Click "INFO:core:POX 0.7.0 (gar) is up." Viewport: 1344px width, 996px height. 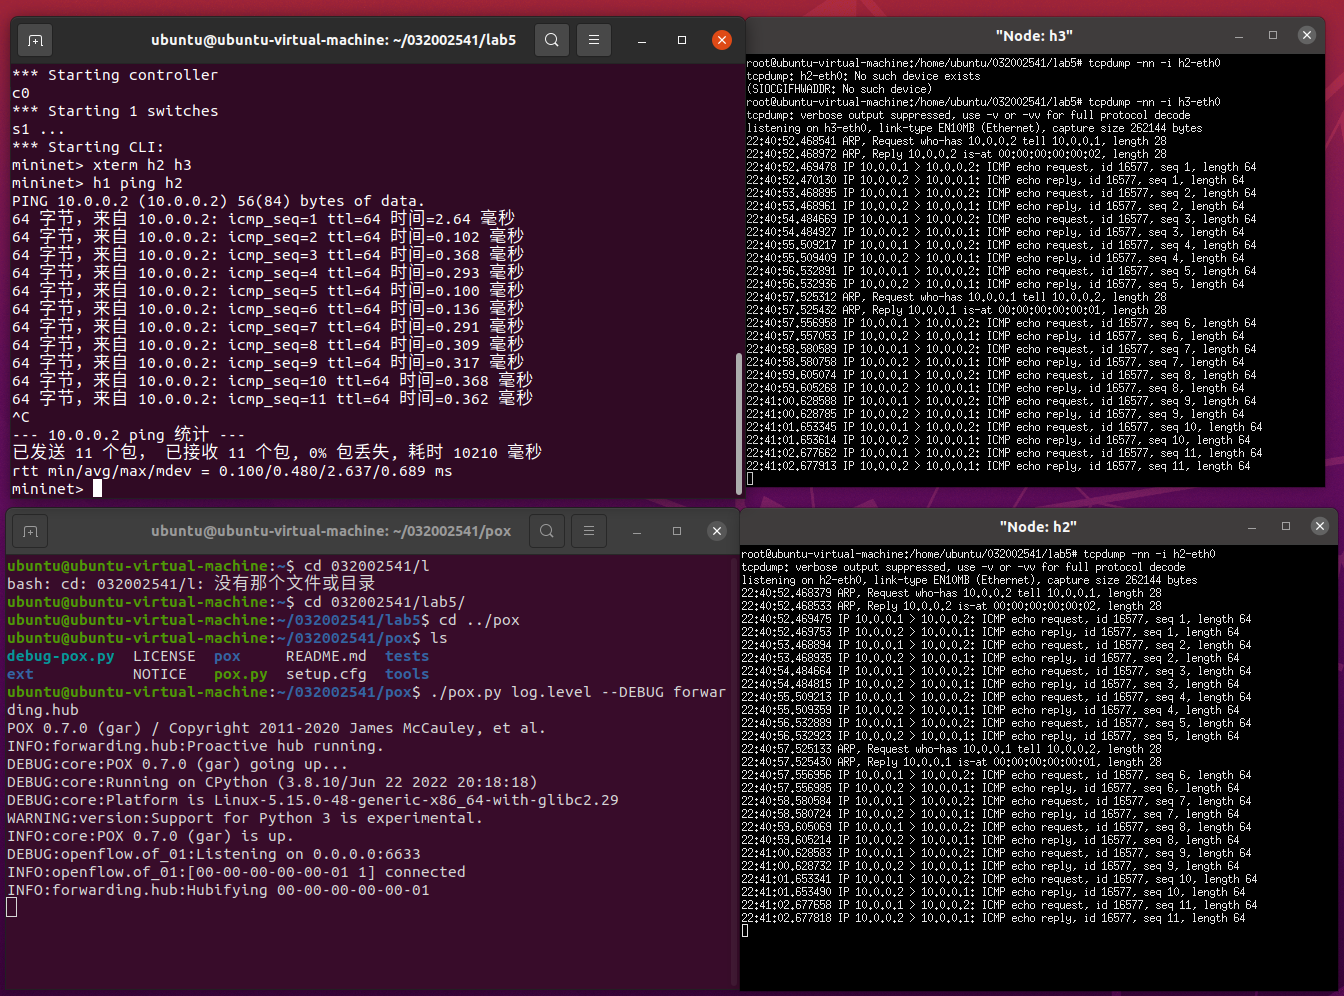point(150,836)
